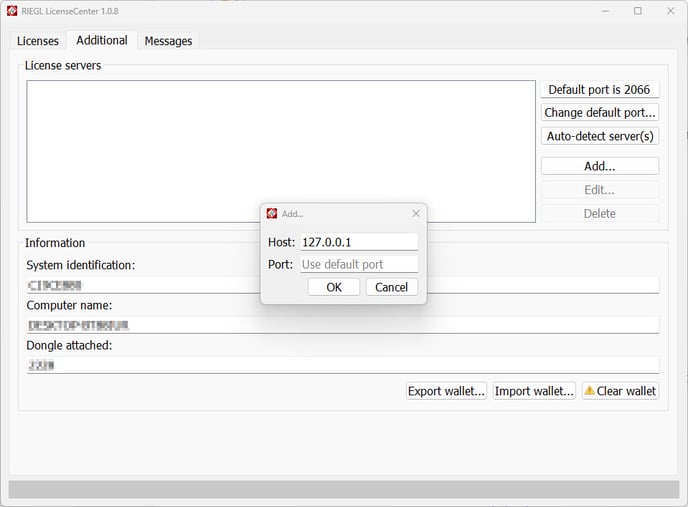Click the Add... license server button

tap(600, 166)
